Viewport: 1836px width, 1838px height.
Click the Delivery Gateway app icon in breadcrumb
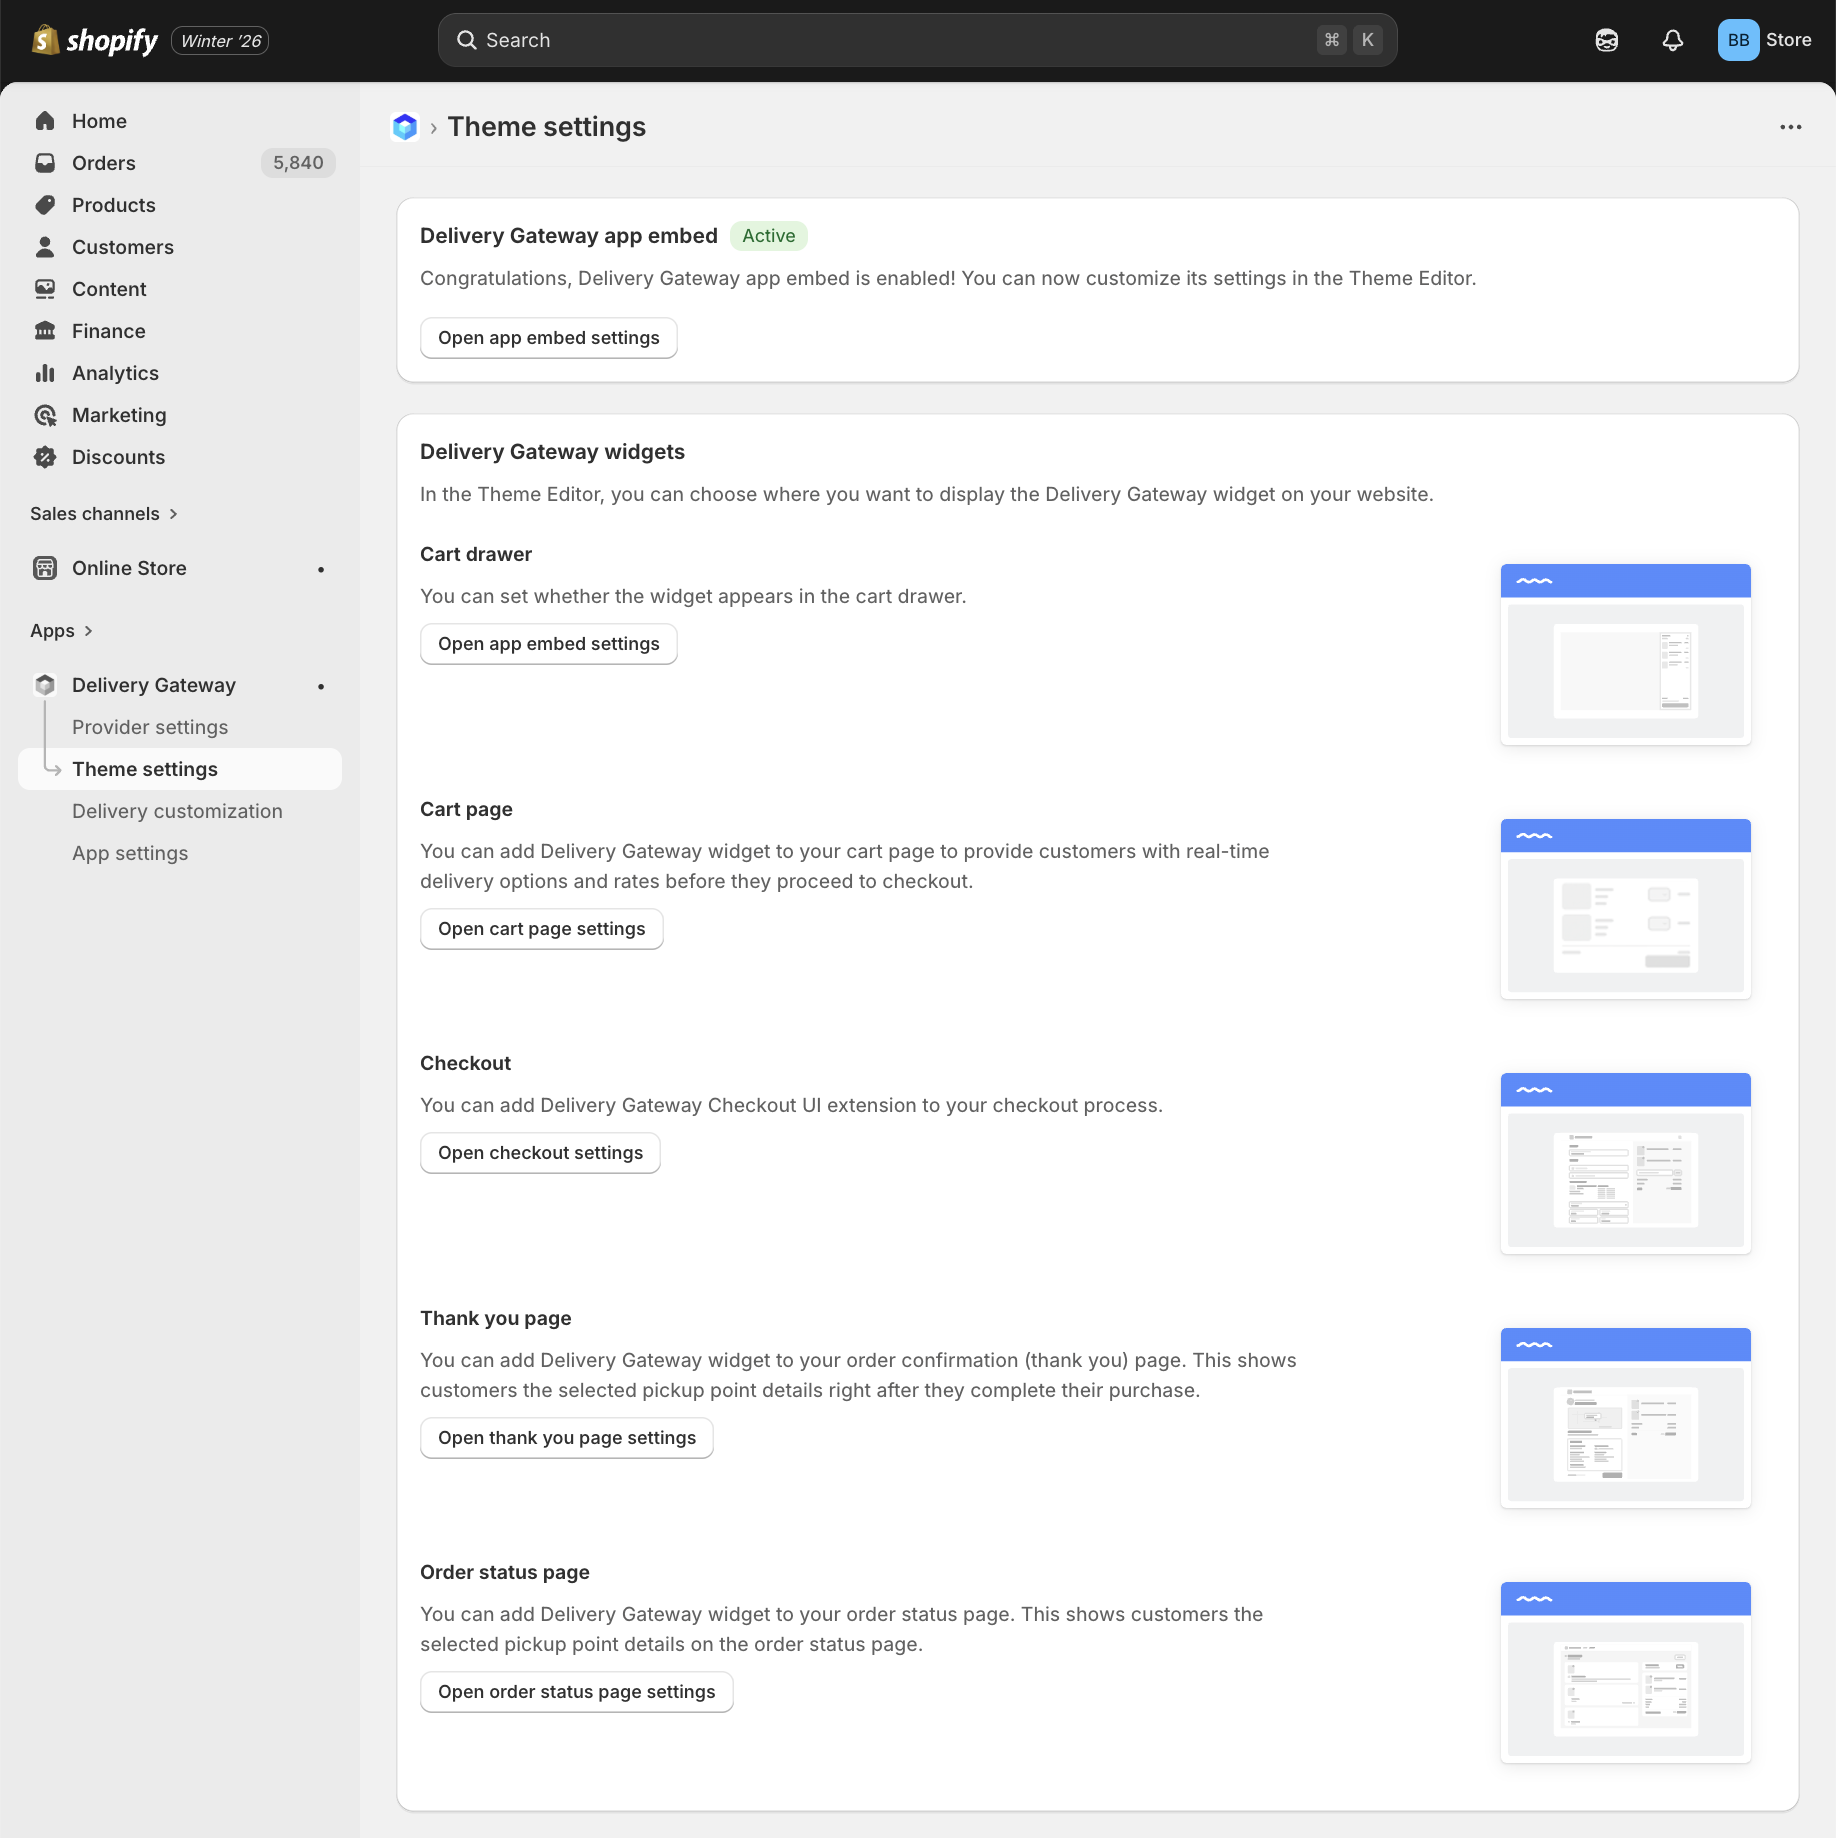tap(405, 127)
